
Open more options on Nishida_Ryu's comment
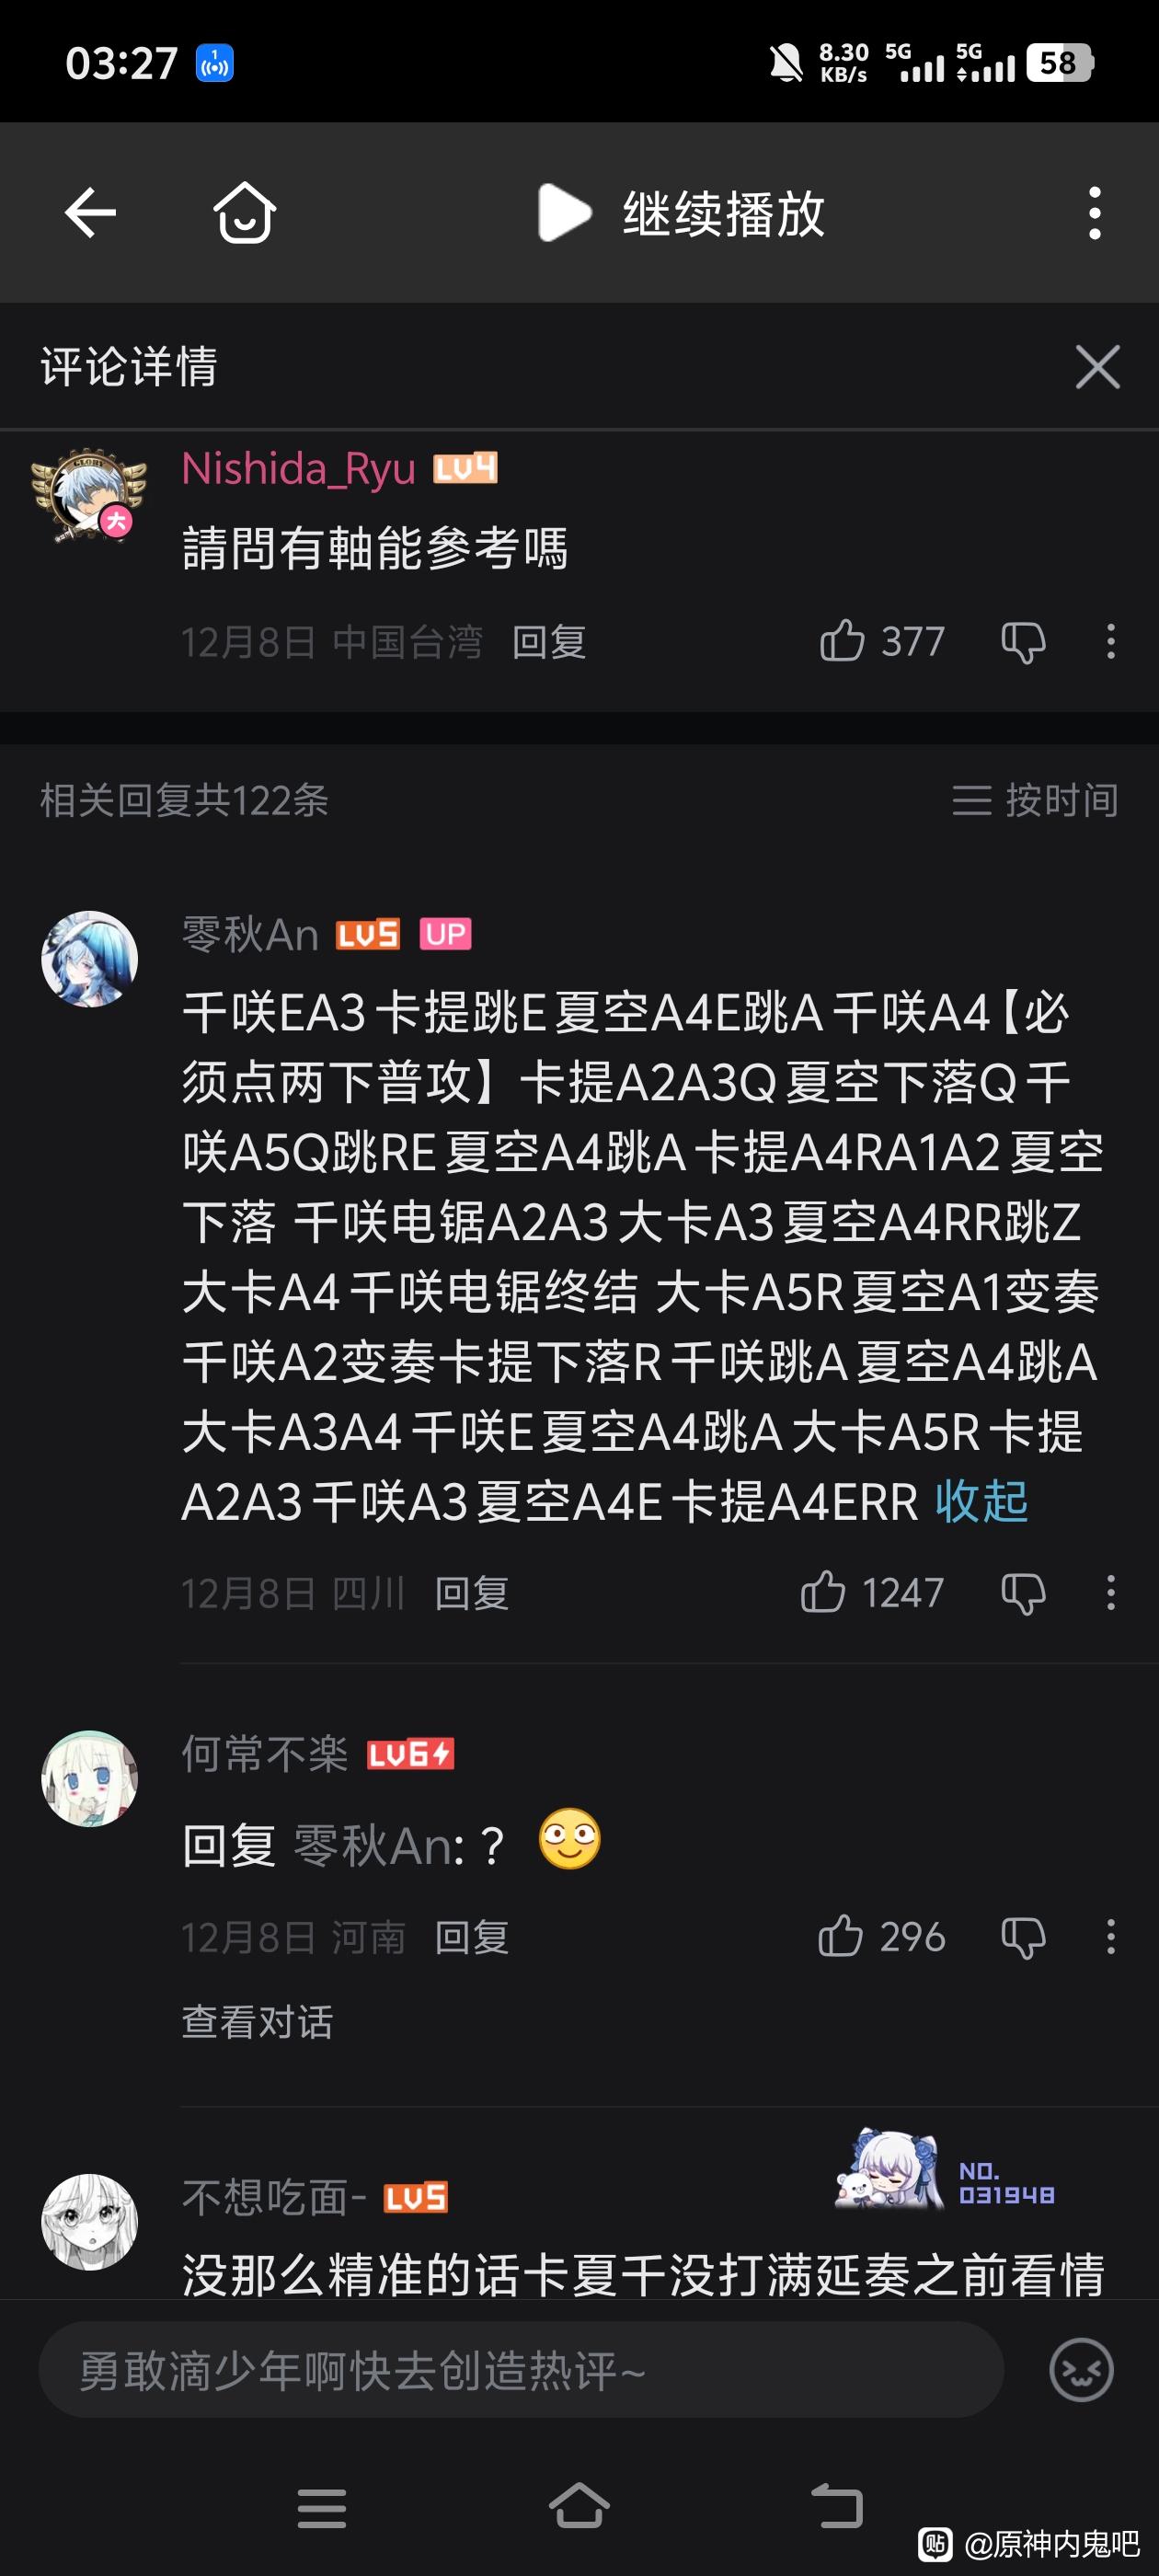click(1111, 641)
